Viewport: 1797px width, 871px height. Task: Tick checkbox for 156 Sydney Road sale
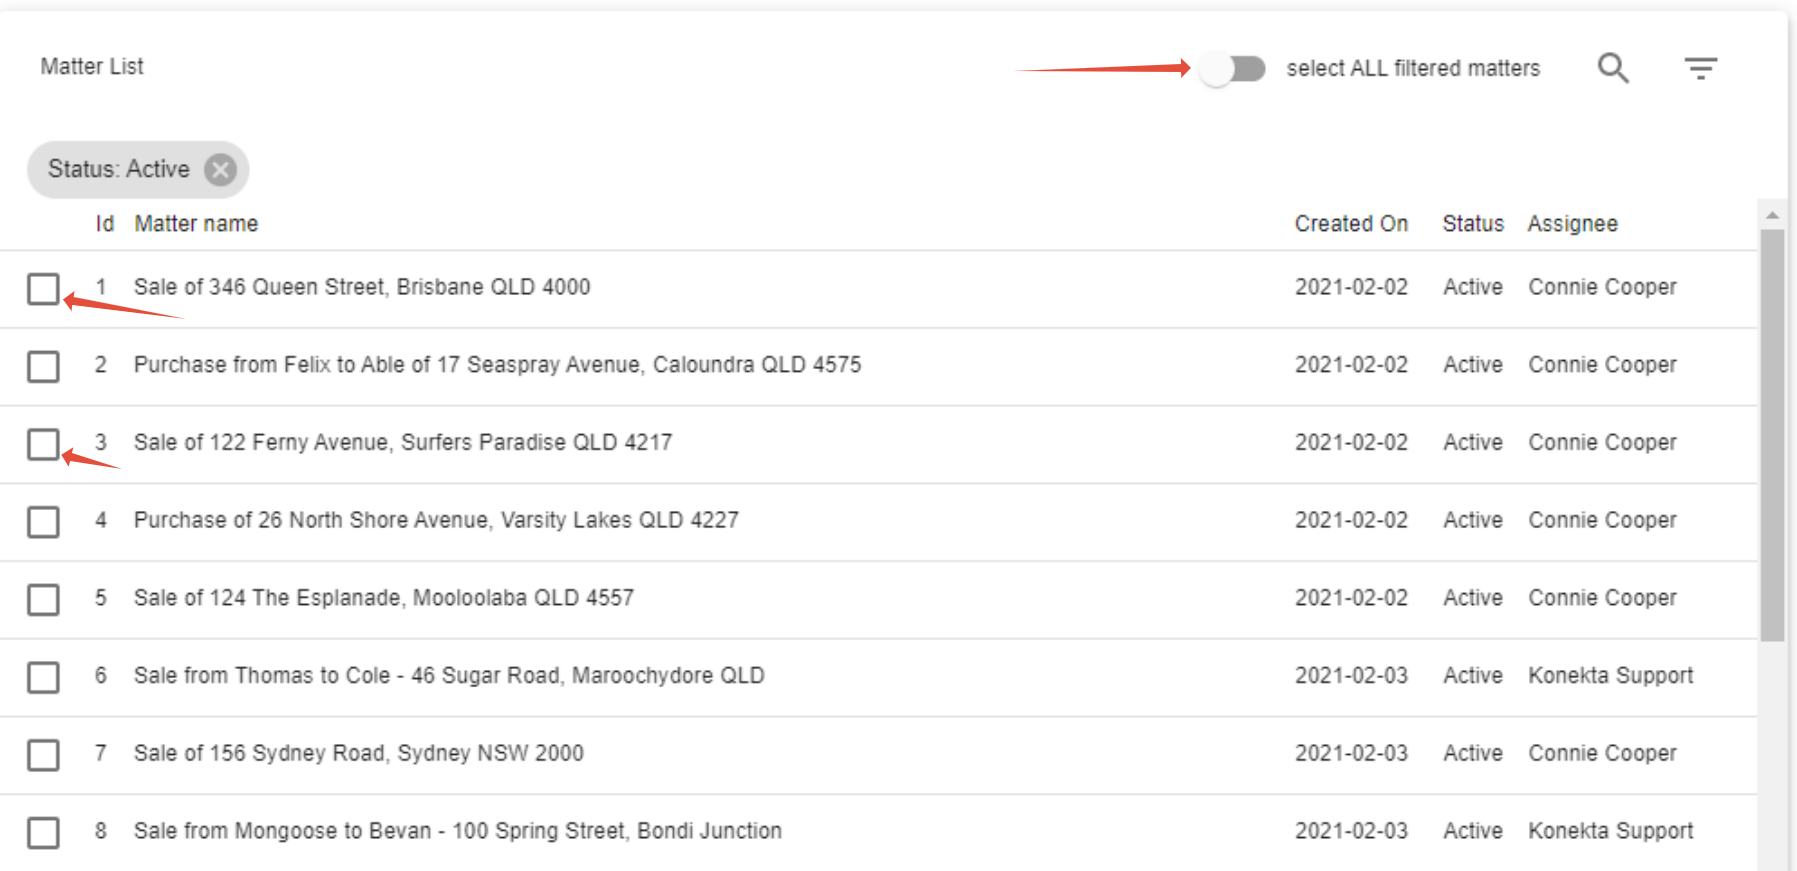coord(43,755)
